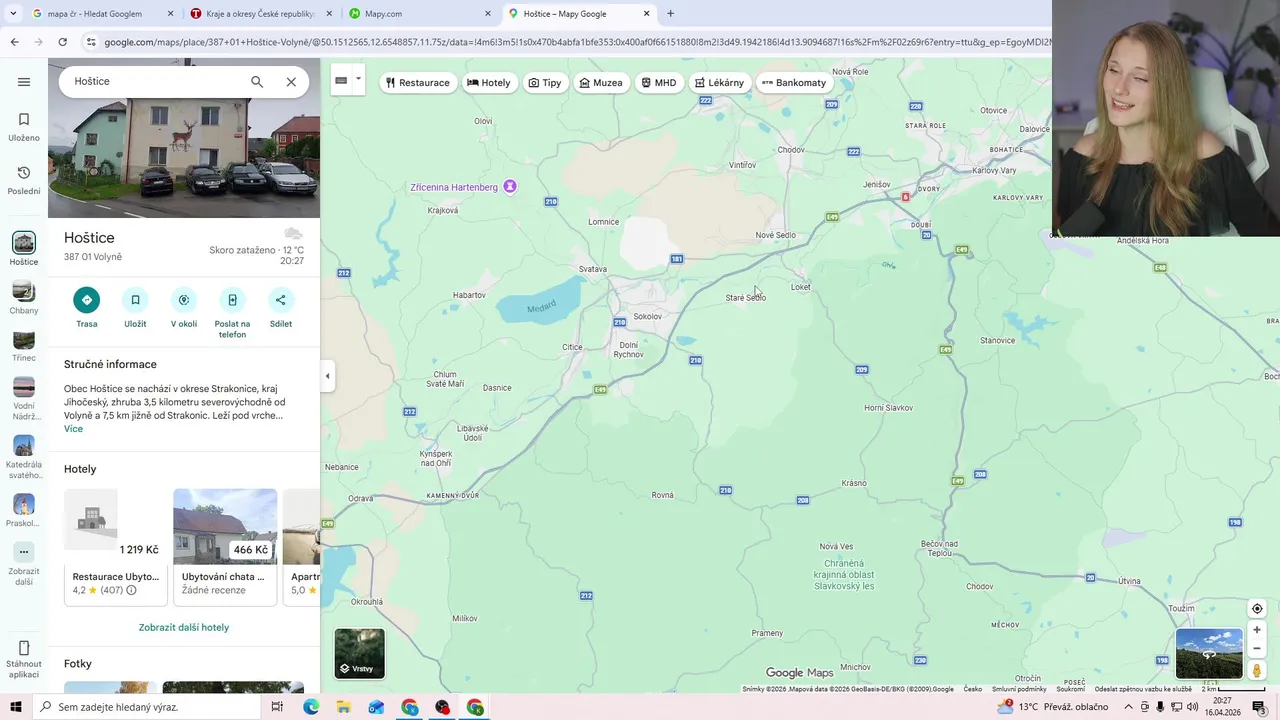This screenshot has width=1280, height=720.
Task: Open Soukromí footer link
Action: [x=1070, y=689]
